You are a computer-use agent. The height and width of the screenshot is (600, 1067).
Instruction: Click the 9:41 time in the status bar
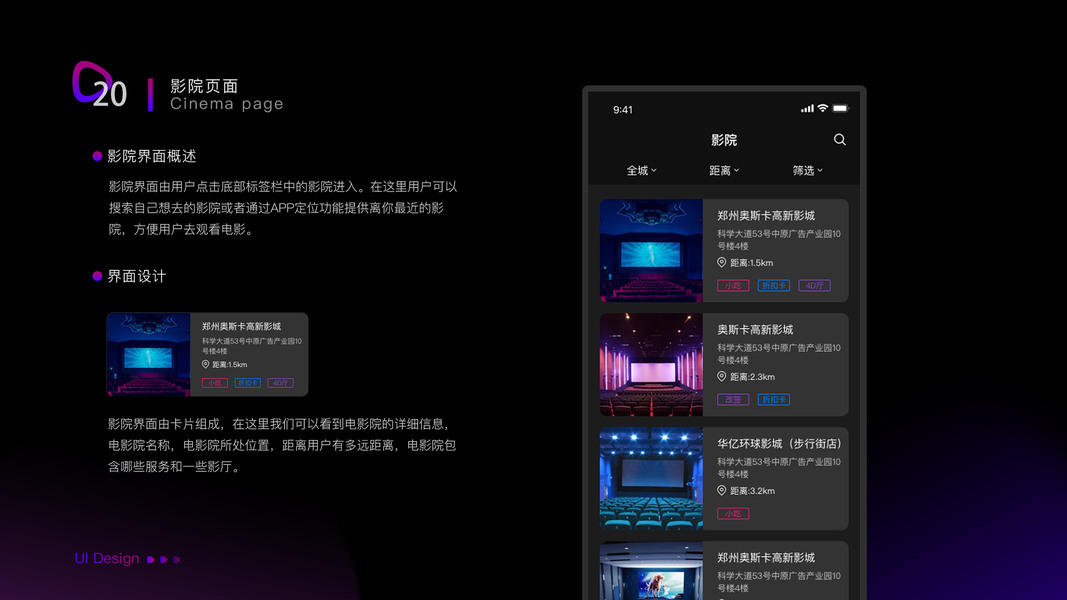tap(623, 110)
